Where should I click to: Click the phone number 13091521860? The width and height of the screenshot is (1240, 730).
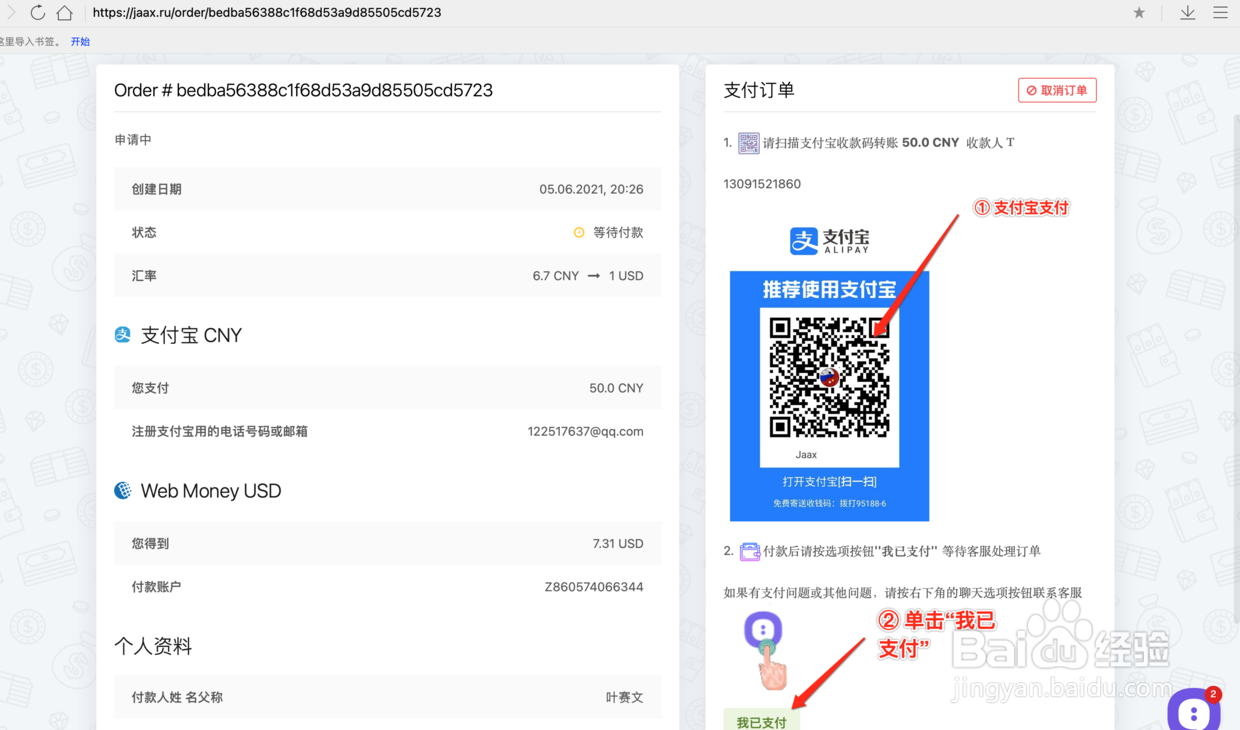click(762, 184)
